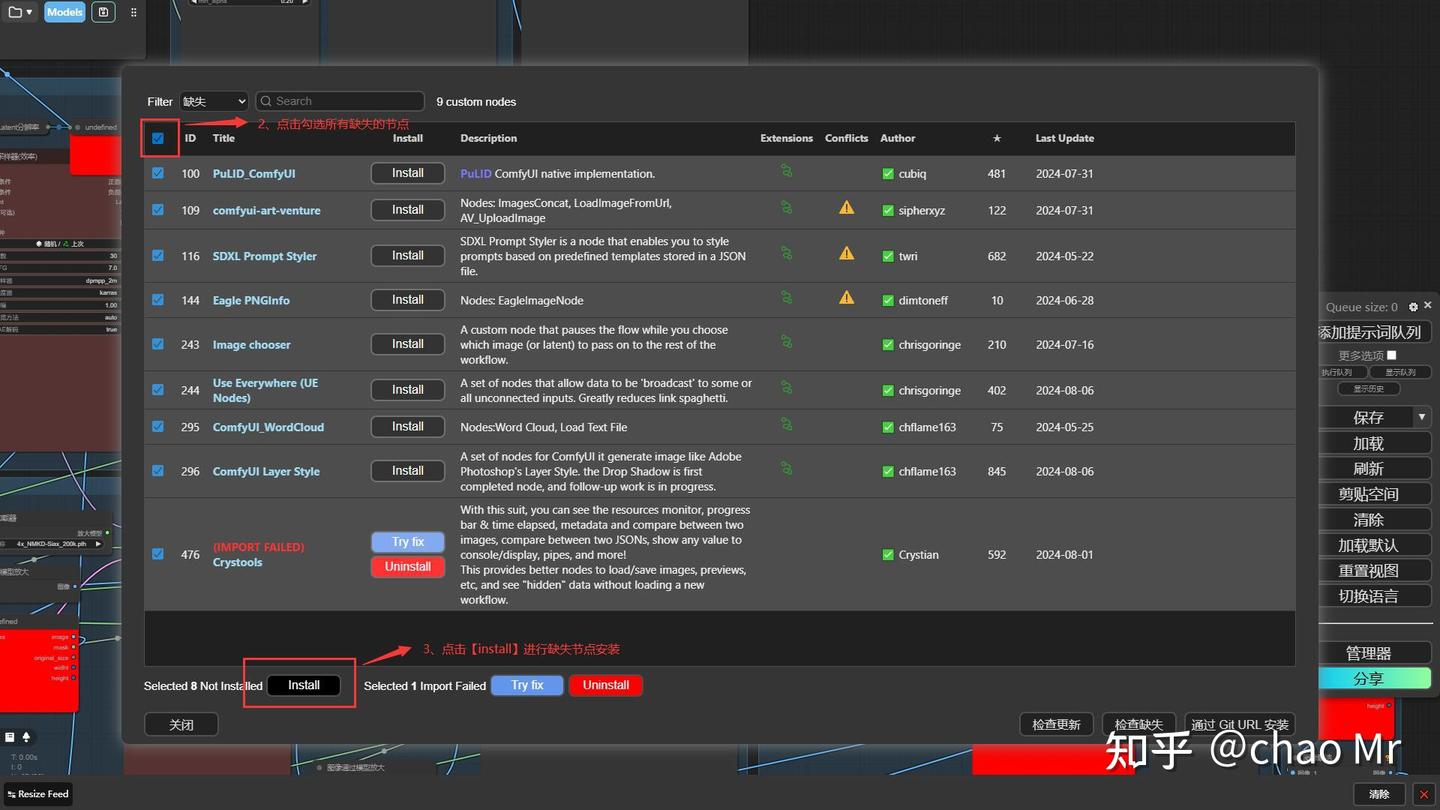Click the extensions icon in the SDXL Prompt Styler row
This screenshot has width=1440, height=810.
(x=787, y=253)
